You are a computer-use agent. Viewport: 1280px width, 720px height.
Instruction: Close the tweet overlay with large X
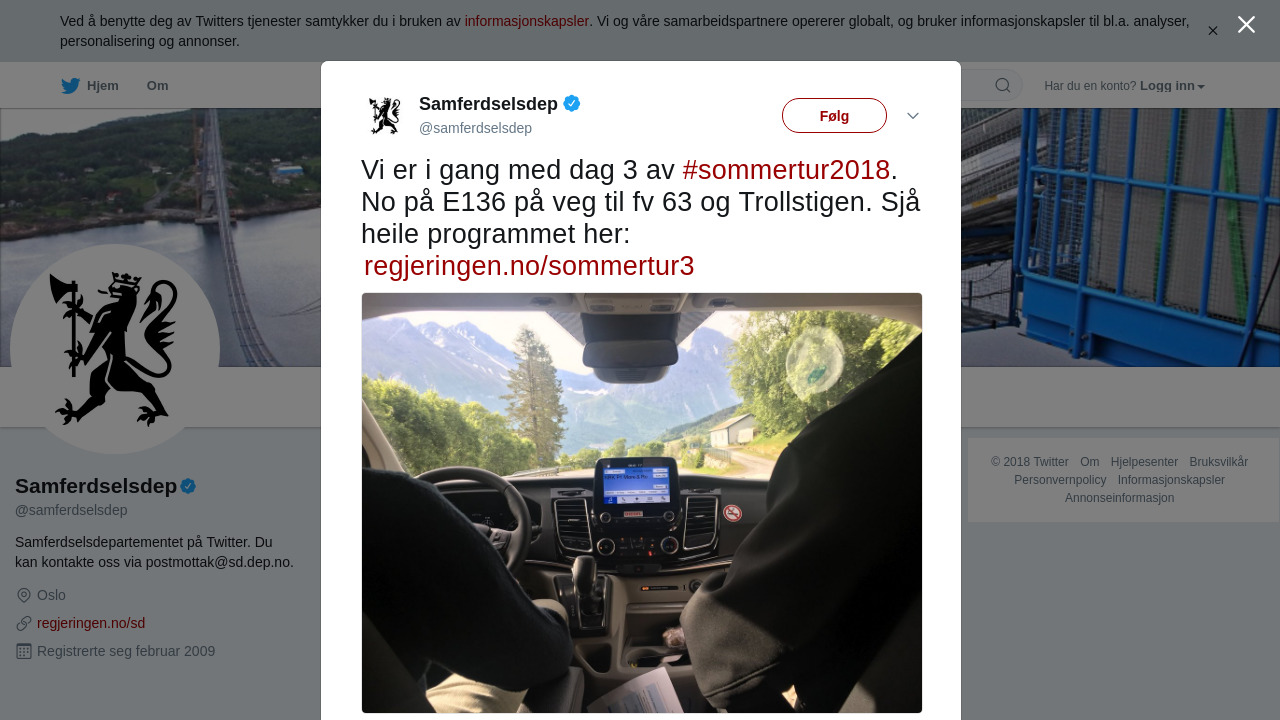tap(1246, 25)
